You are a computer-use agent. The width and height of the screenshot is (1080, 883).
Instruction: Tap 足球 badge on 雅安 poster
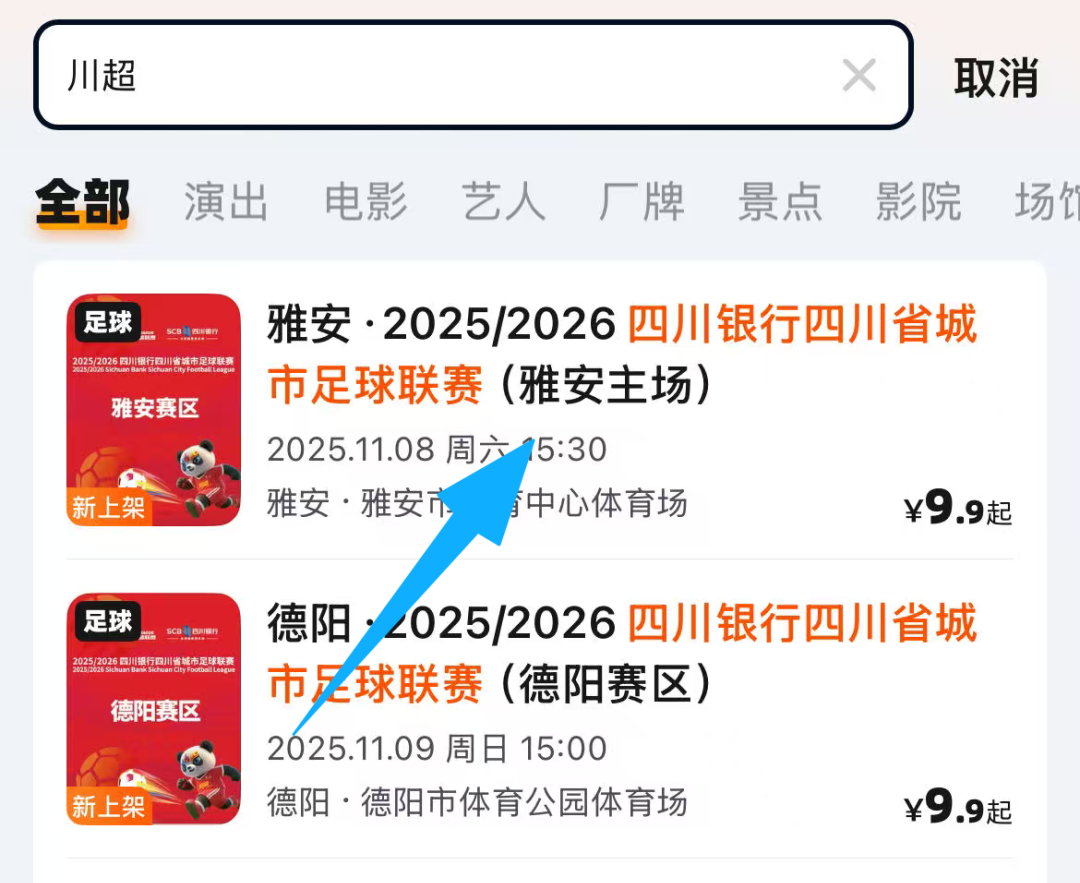point(107,322)
